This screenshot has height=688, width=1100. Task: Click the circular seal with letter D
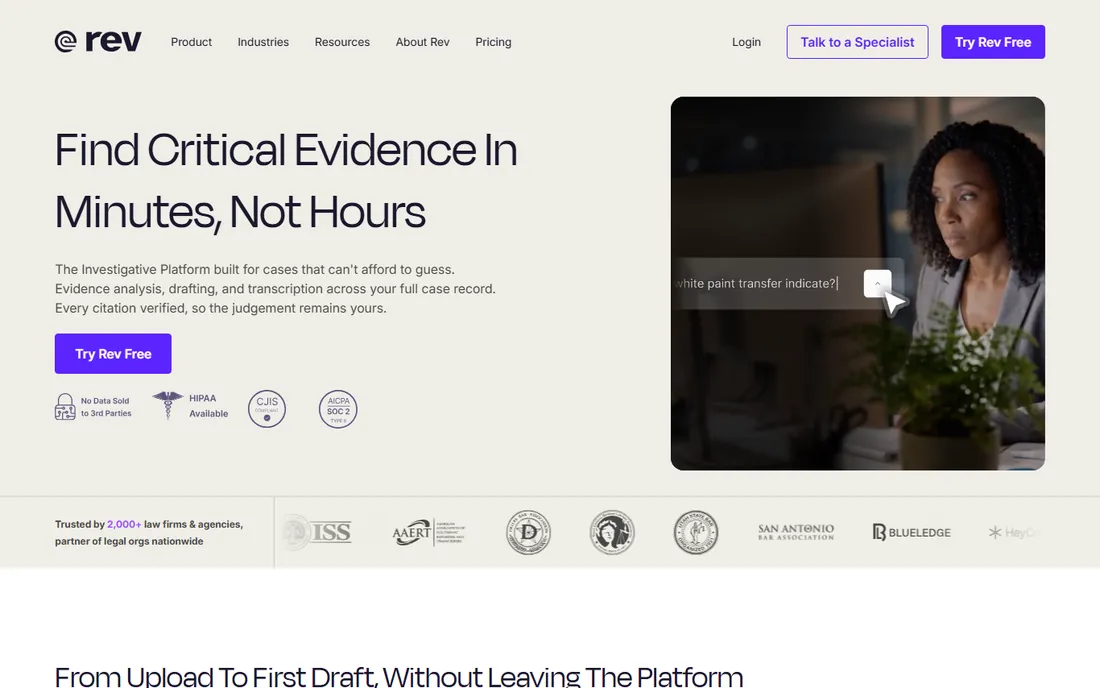(528, 532)
